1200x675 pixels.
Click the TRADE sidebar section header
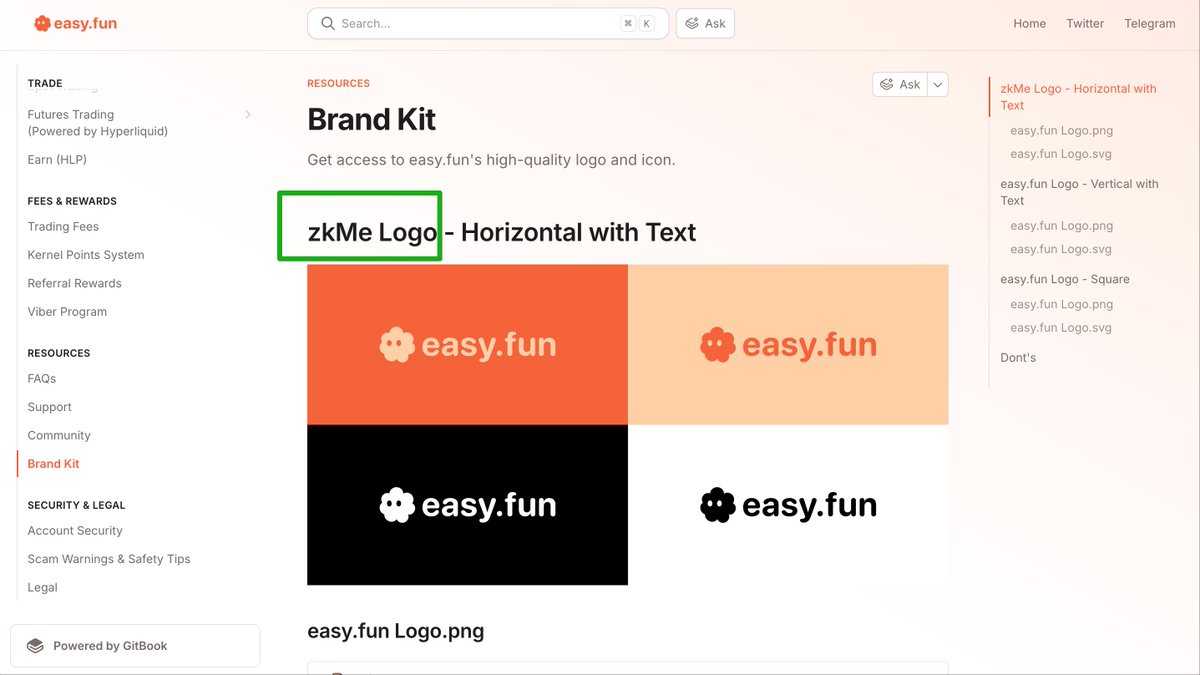[x=45, y=83]
